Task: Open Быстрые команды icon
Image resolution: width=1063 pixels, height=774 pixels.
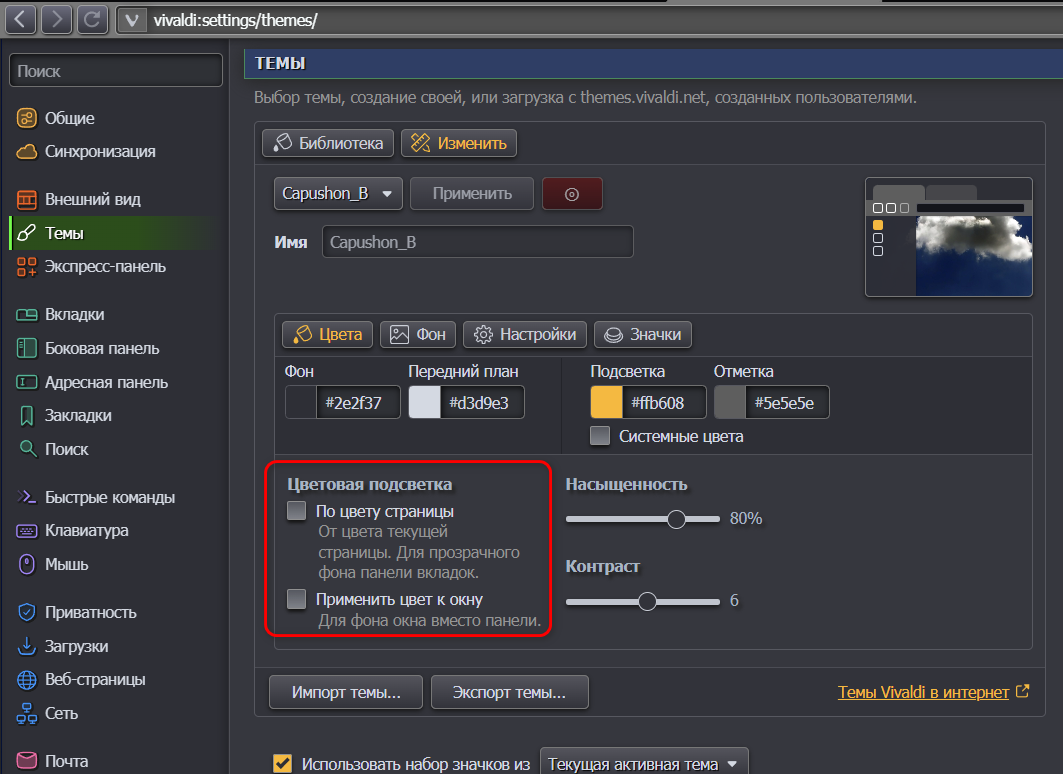Action: [x=26, y=497]
